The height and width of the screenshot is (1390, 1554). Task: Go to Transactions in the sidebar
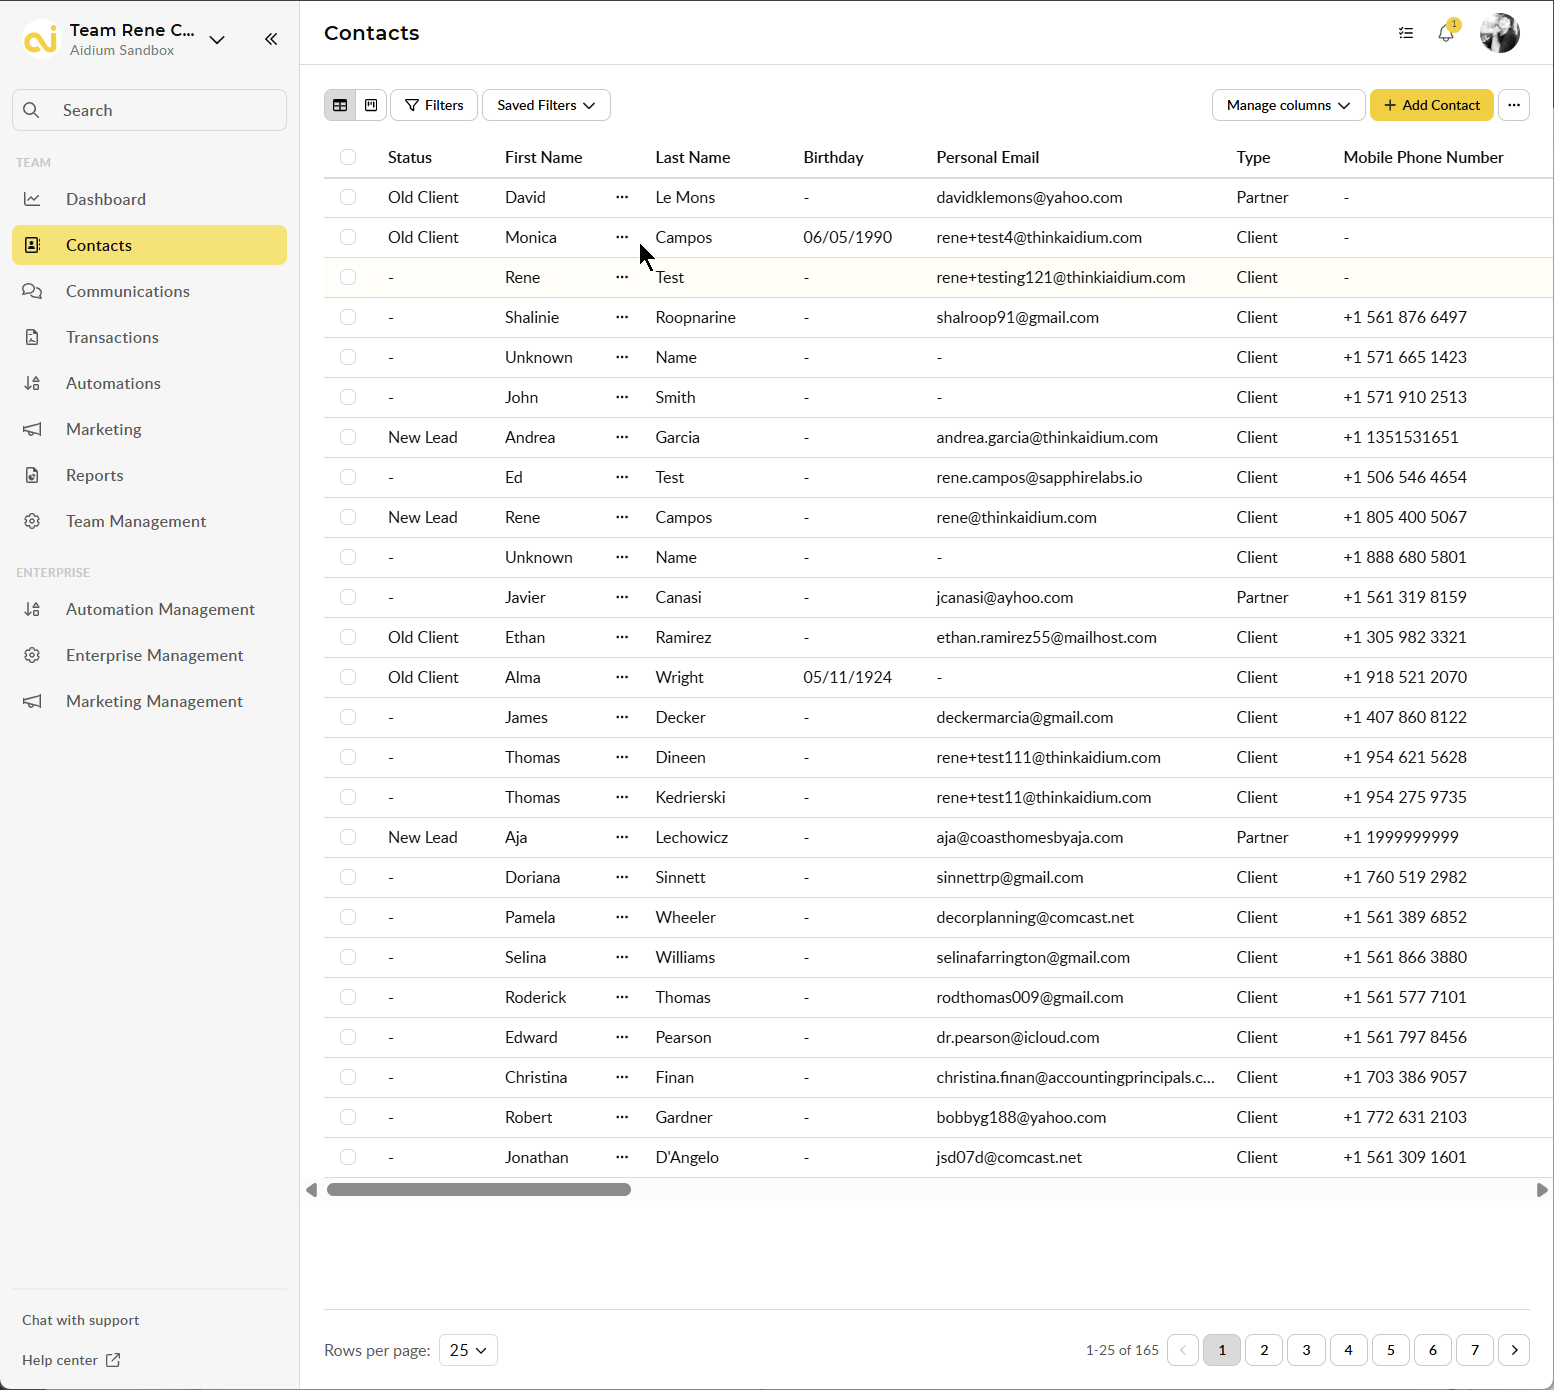click(x=112, y=337)
